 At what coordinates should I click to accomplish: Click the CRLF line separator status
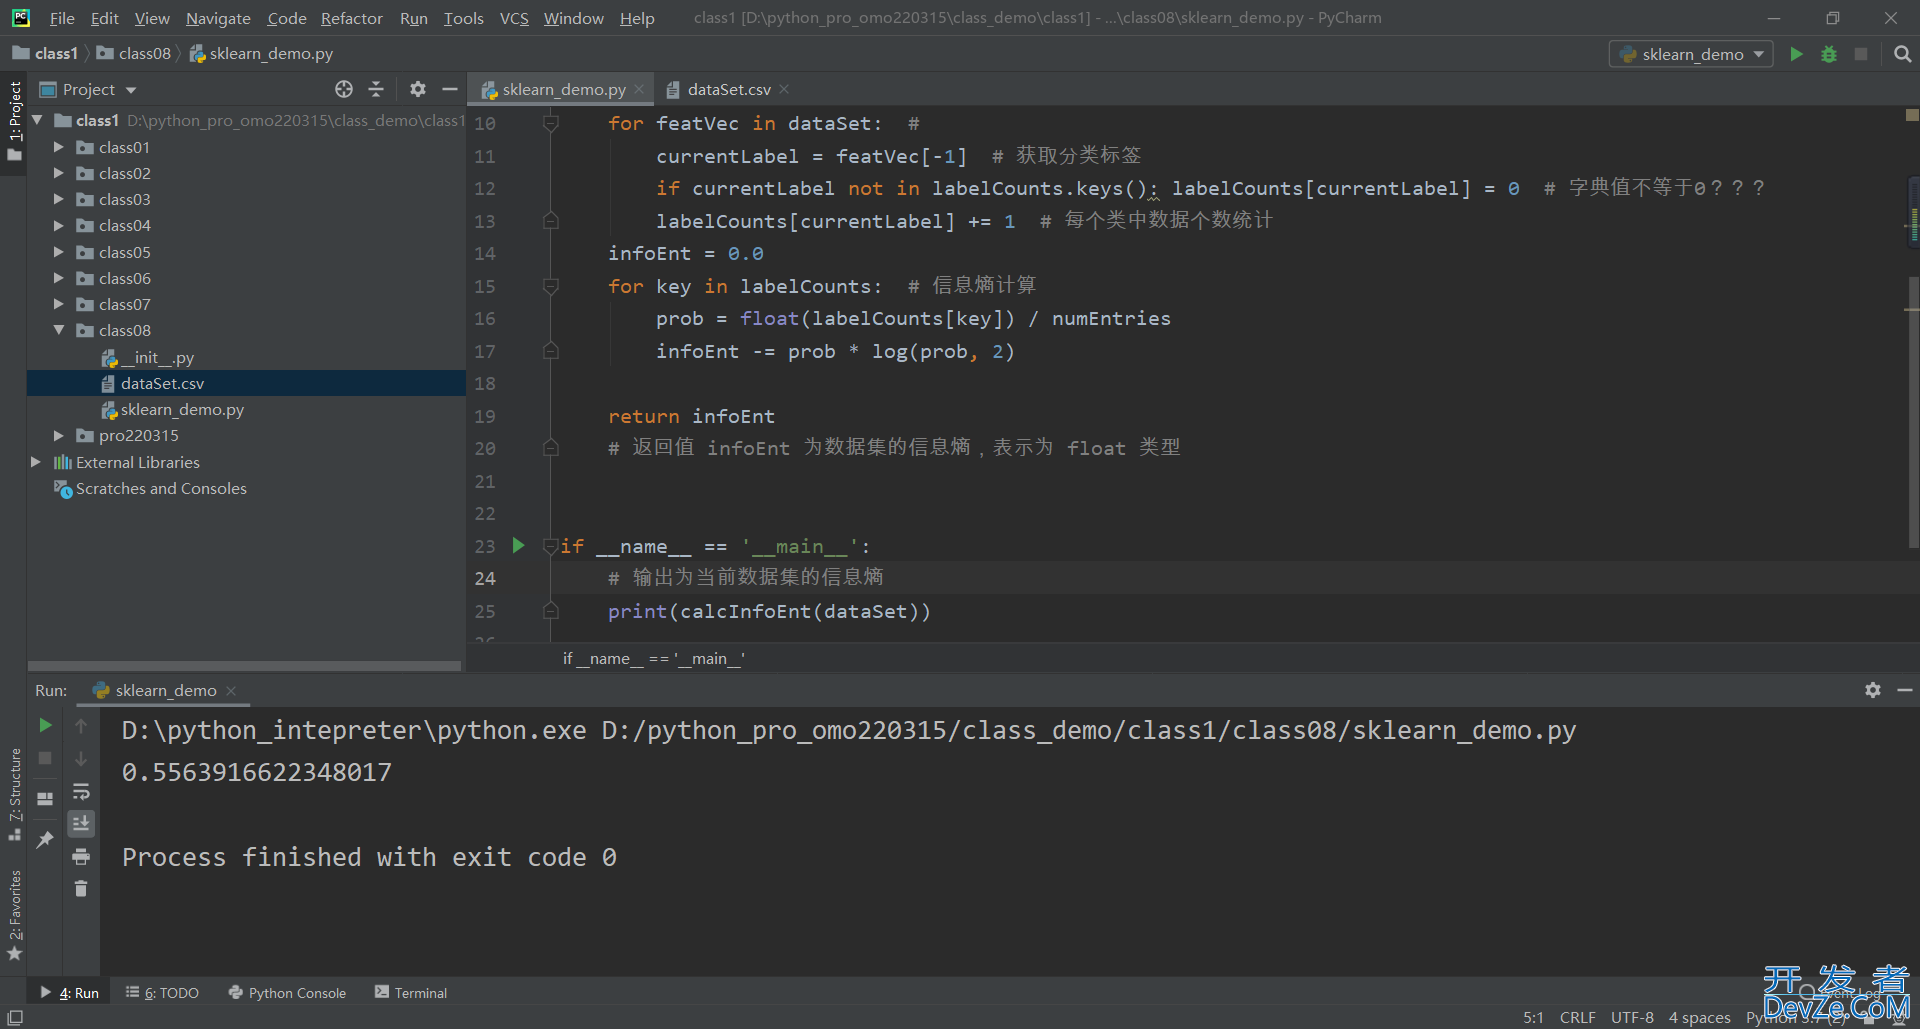click(x=1577, y=1017)
